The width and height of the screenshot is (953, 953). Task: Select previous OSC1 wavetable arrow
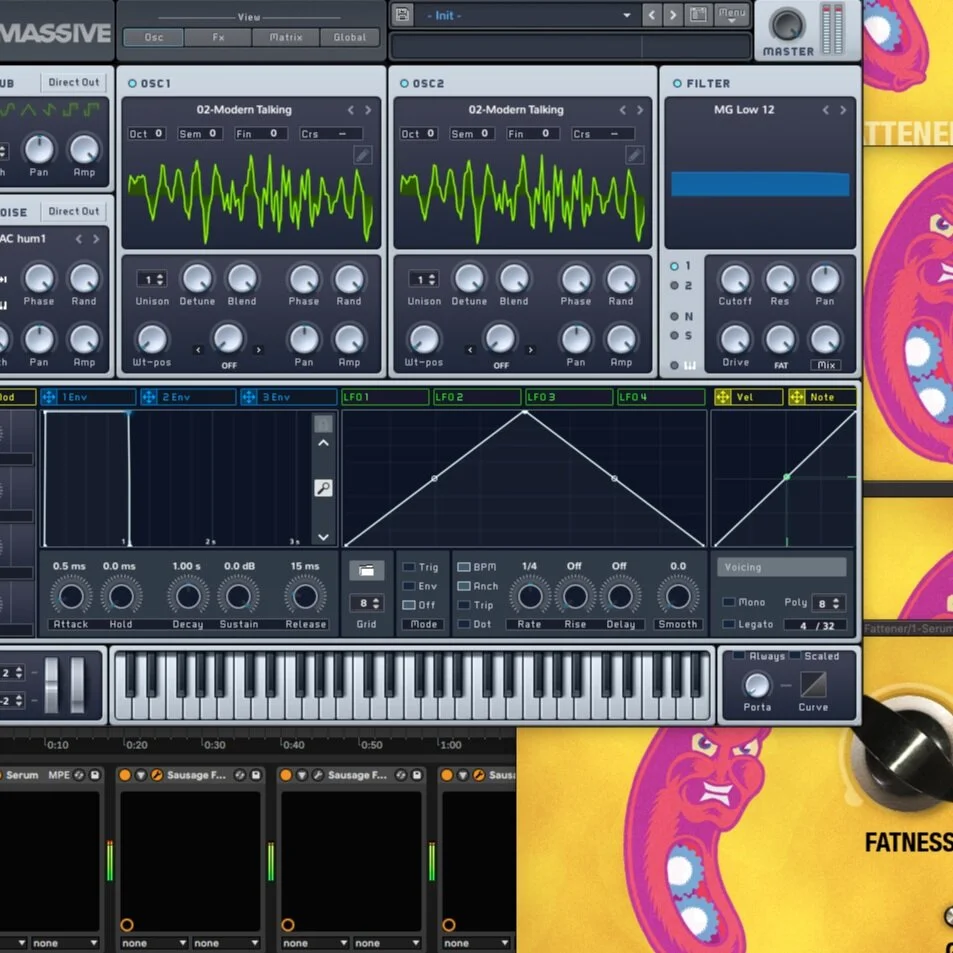(351, 110)
